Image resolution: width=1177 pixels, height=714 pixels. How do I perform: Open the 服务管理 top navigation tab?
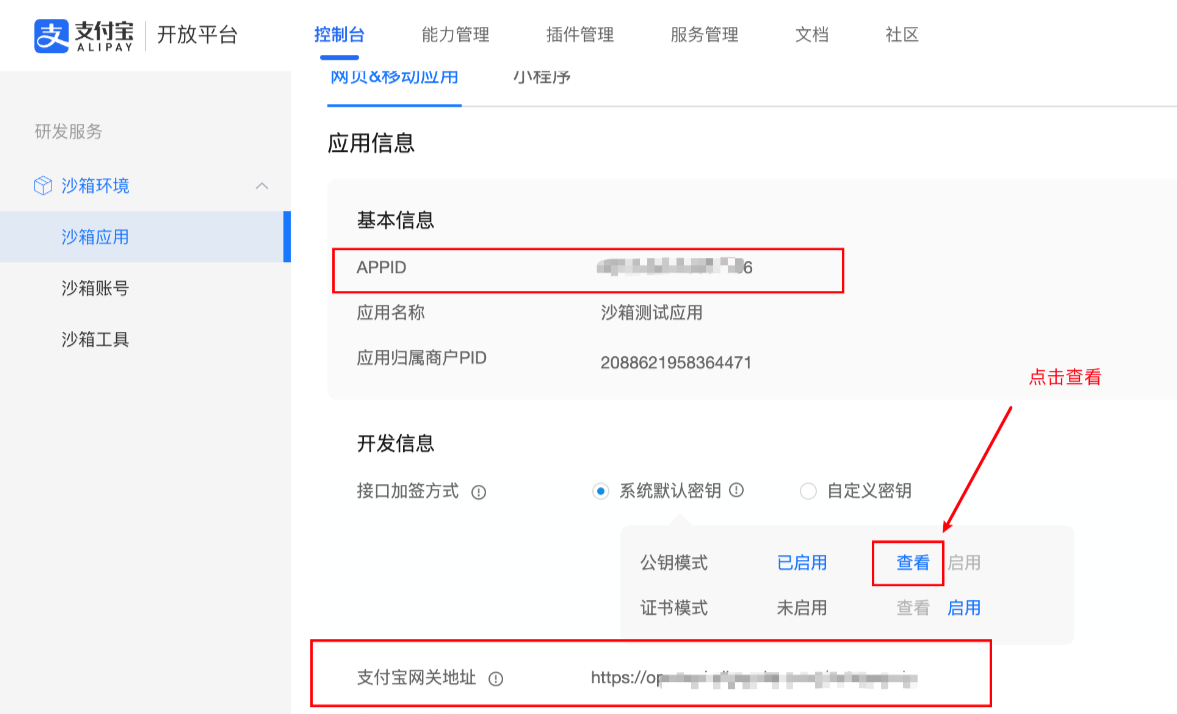click(704, 35)
